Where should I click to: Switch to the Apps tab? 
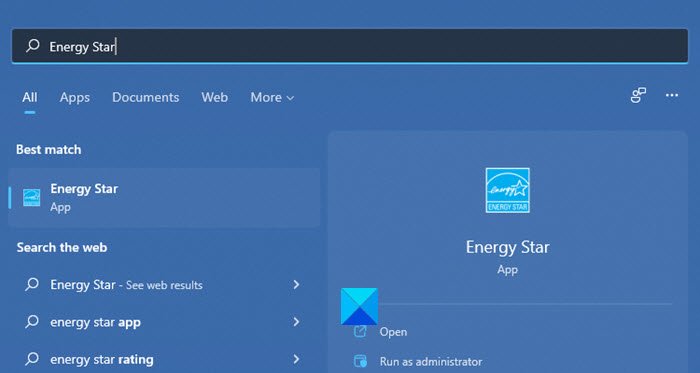coord(75,97)
